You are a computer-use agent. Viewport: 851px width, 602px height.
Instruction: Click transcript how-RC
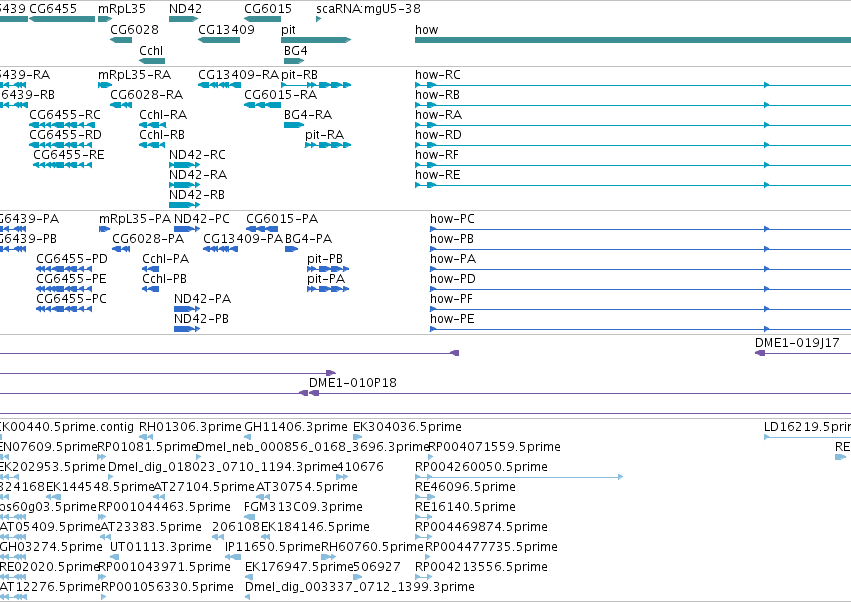[x=438, y=74]
